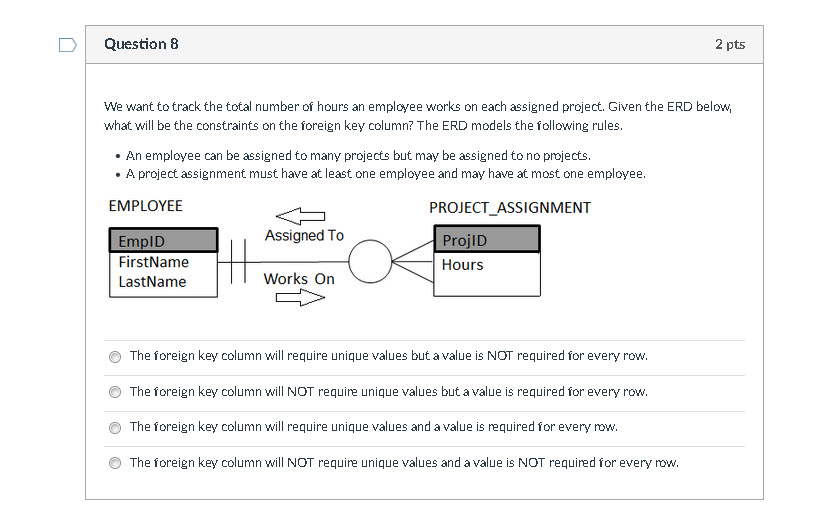
Task: Flag Question 8 with the bookmark icon
Action: (68, 45)
